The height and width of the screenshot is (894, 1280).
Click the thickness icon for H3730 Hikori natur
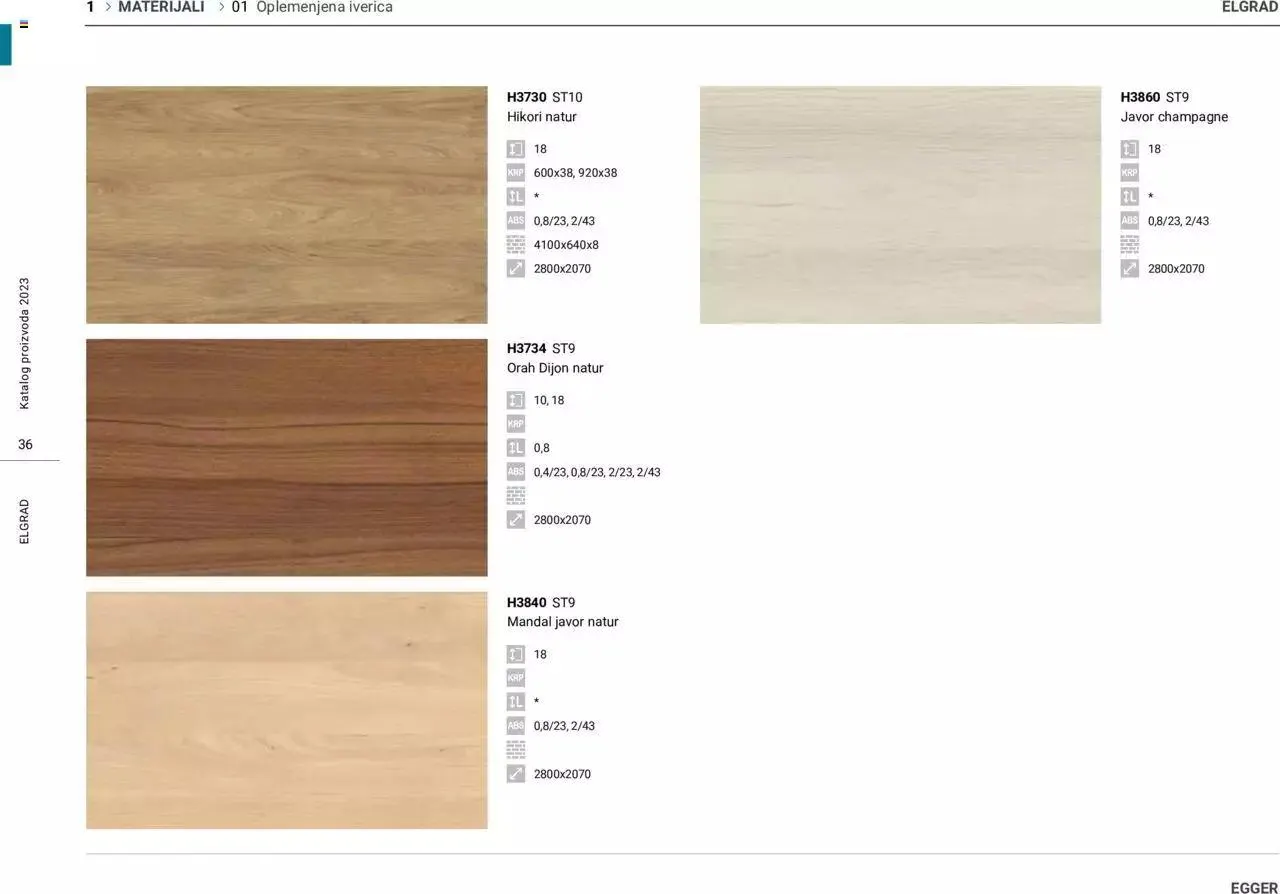515,149
